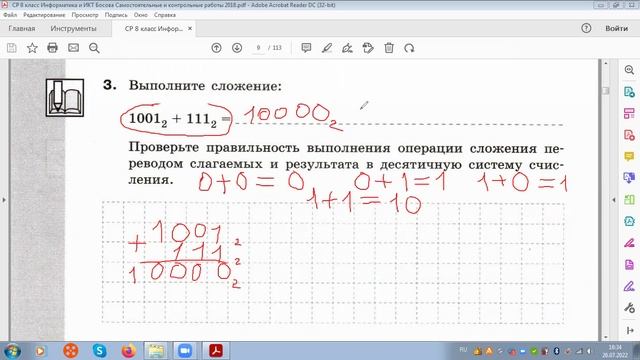Open the purple Request Signatures pen tool
This screenshot has height=360, width=640.
[x=629, y=286]
